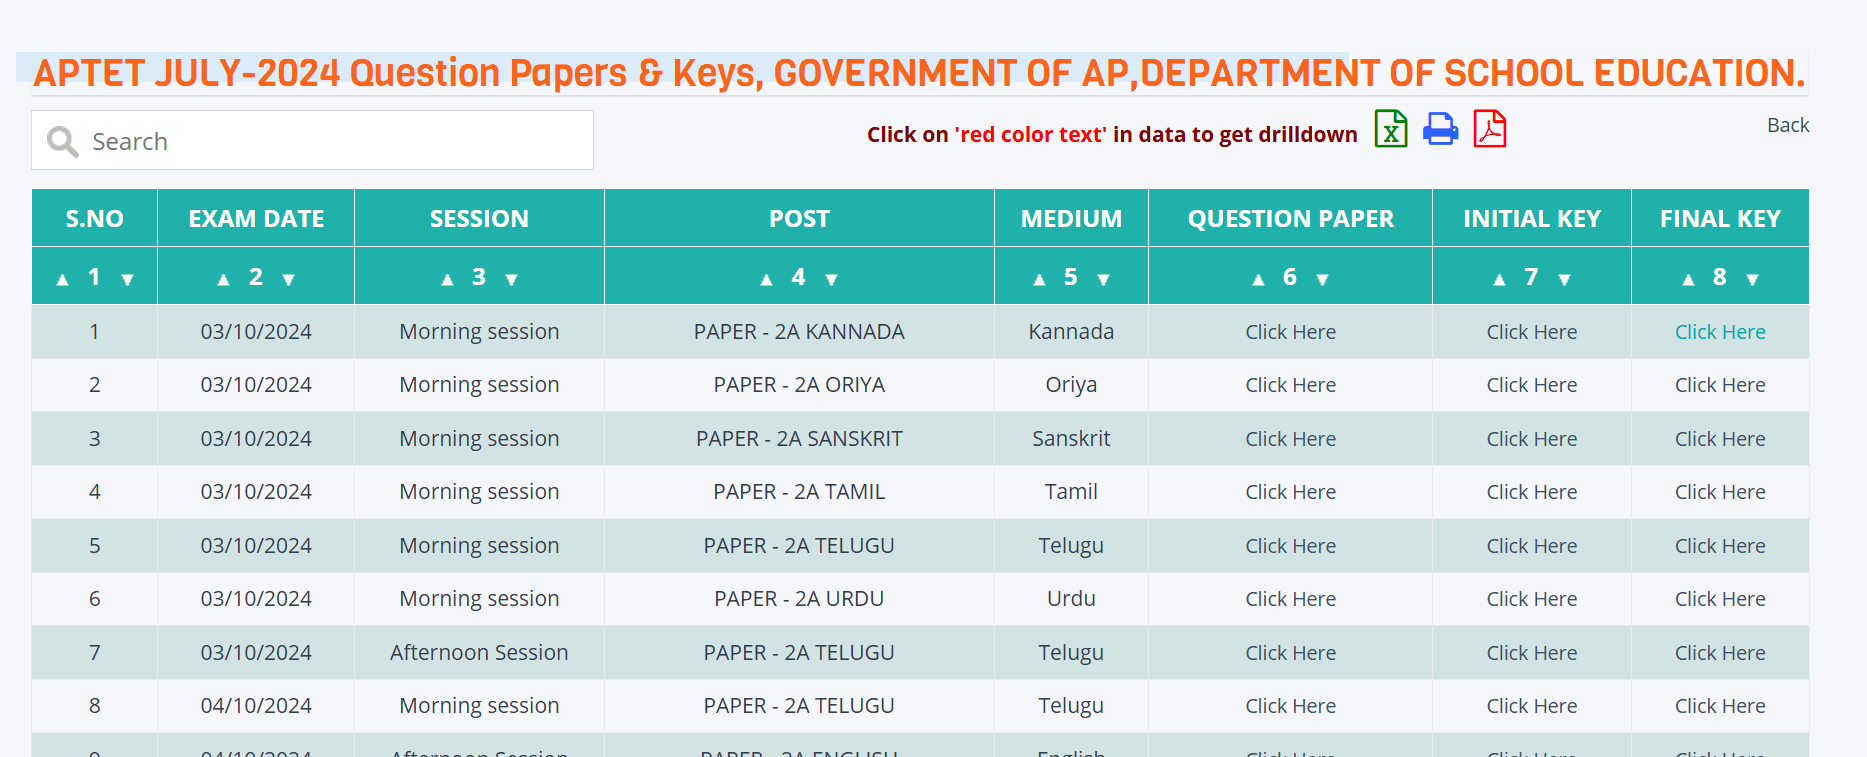Screen dimensions: 1867x757
Task: Sort Session column ascending arrow
Action: point(447,280)
